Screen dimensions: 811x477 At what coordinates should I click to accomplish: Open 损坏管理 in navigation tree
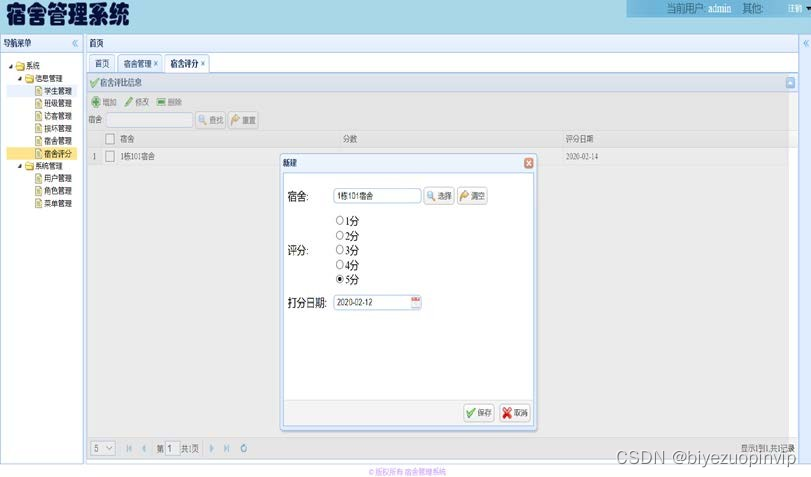click(x=57, y=128)
